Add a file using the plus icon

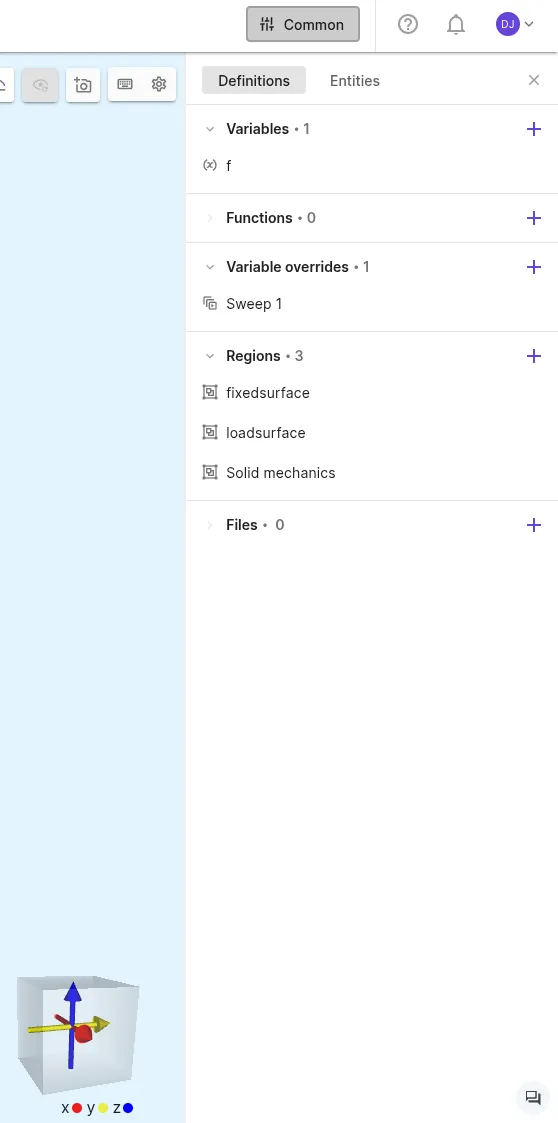tap(534, 525)
